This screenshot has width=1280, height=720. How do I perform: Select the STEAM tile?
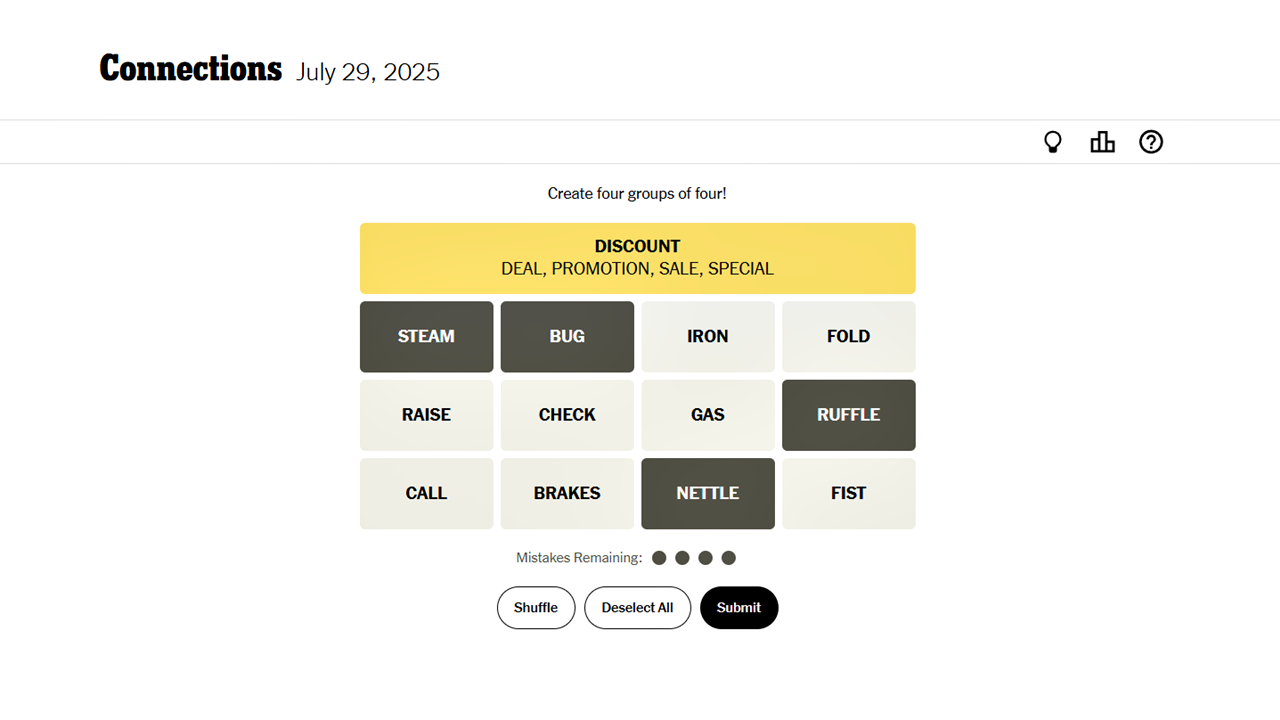tap(426, 336)
